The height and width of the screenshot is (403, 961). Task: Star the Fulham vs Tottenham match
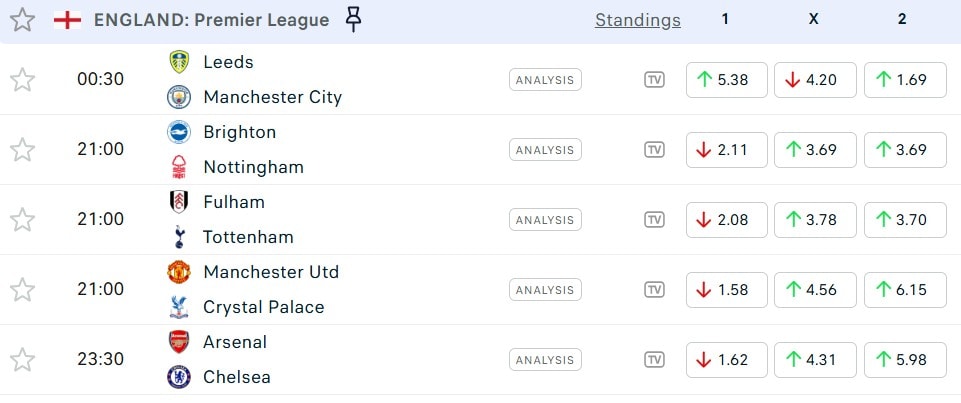coord(22,220)
